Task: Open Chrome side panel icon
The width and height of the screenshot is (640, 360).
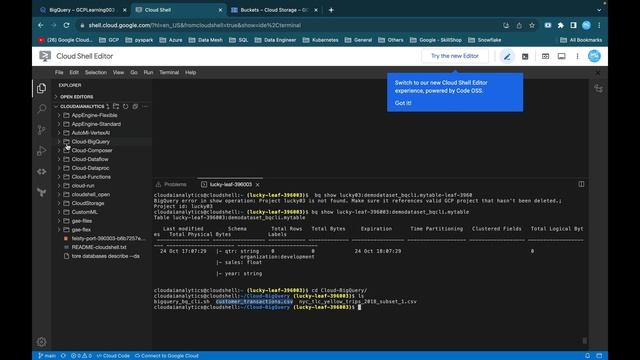Action: [x=573, y=25]
